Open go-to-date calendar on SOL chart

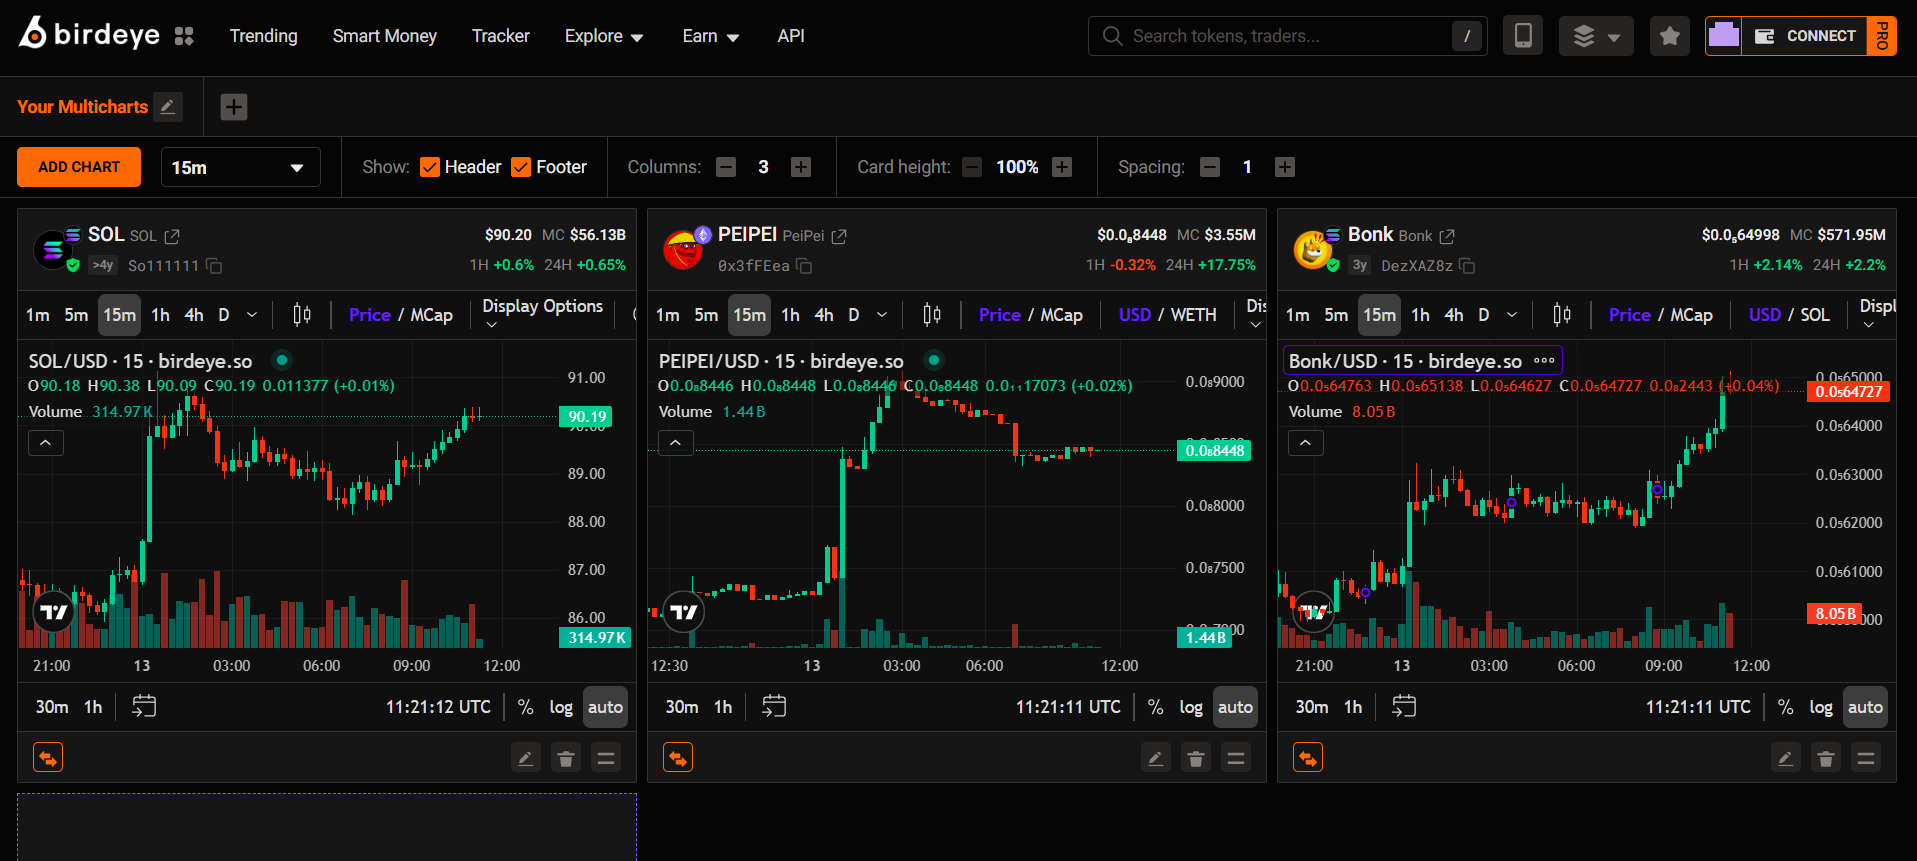click(x=144, y=707)
